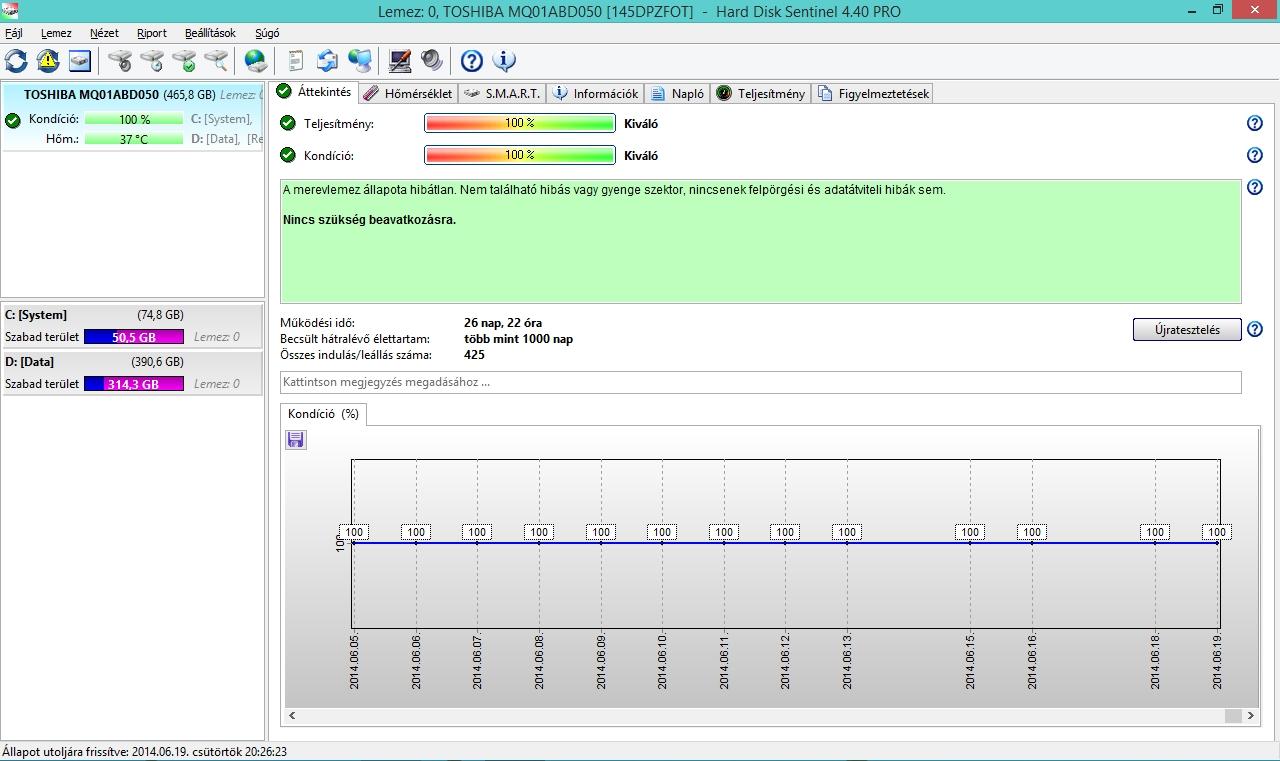Viewport: 1280px width, 761px height.
Task: Click the comment field 'Kattintson megjegyzés megadásához'
Action: [x=761, y=382]
